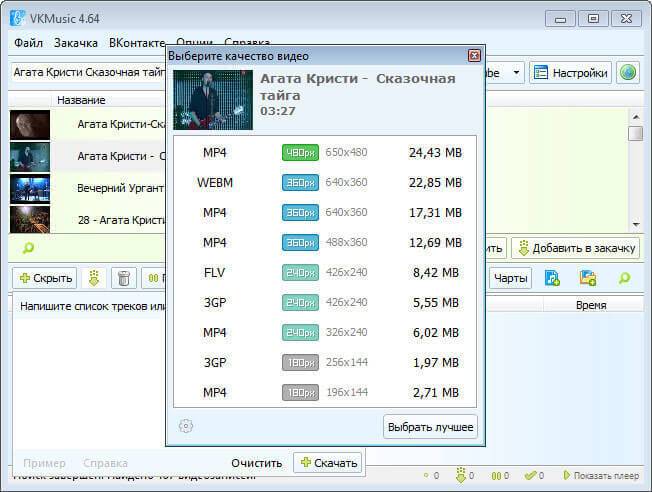The width and height of the screenshot is (652, 492).
Task: Click the Пример link
Action: (x=44, y=463)
